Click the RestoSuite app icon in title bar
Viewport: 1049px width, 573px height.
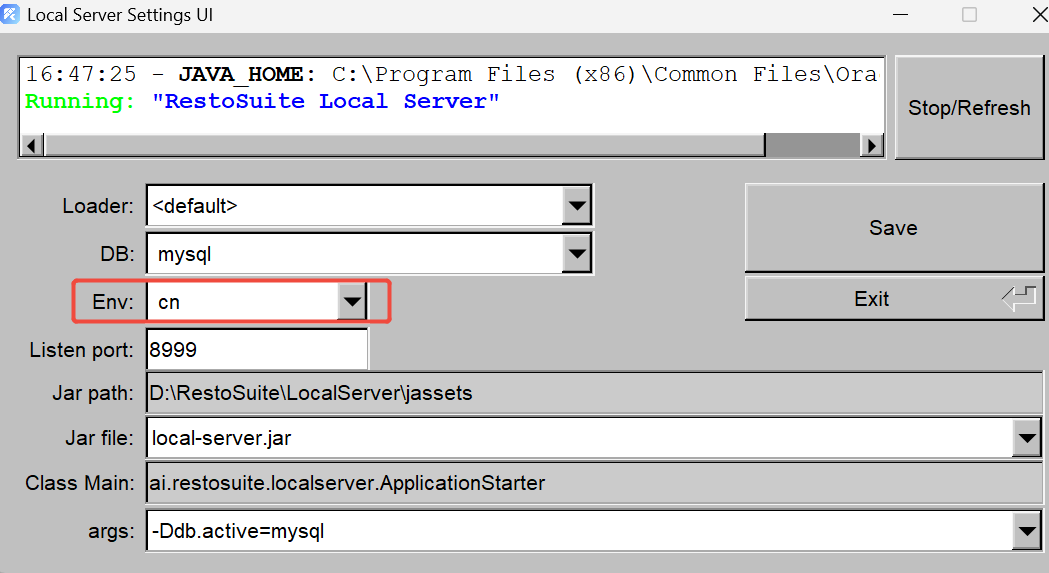[11, 14]
